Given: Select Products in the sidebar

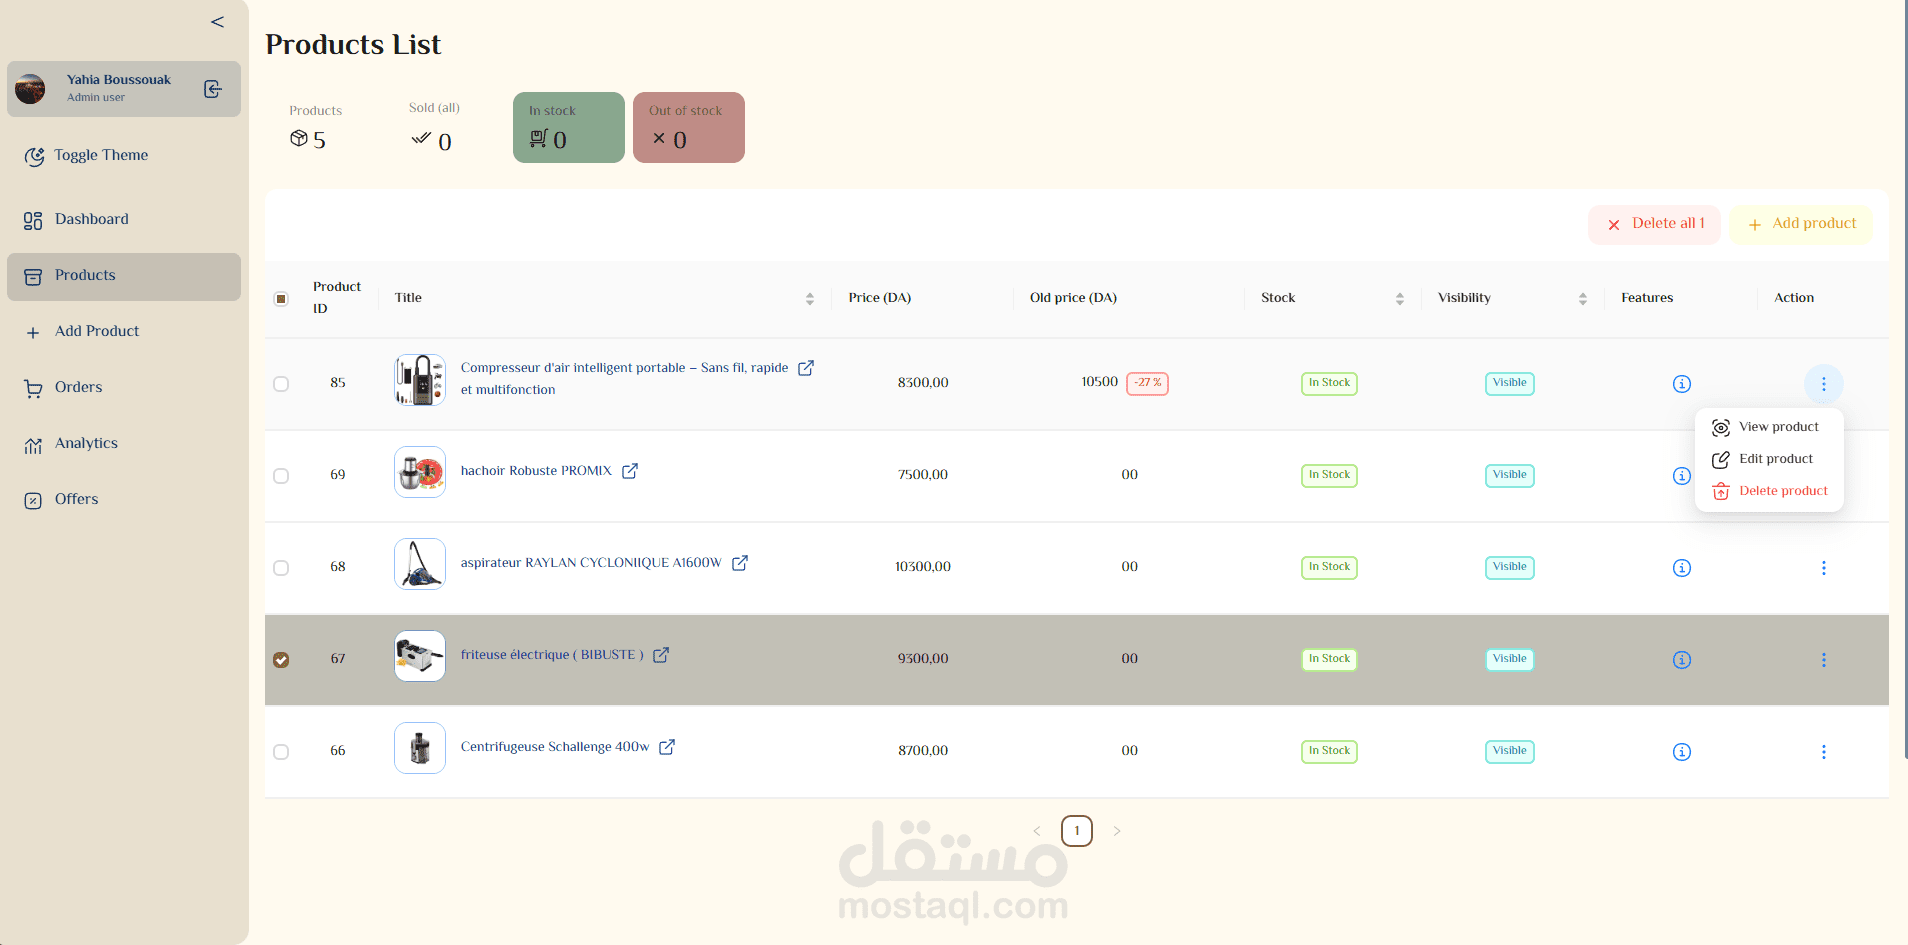Looking at the screenshot, I should pos(124,276).
